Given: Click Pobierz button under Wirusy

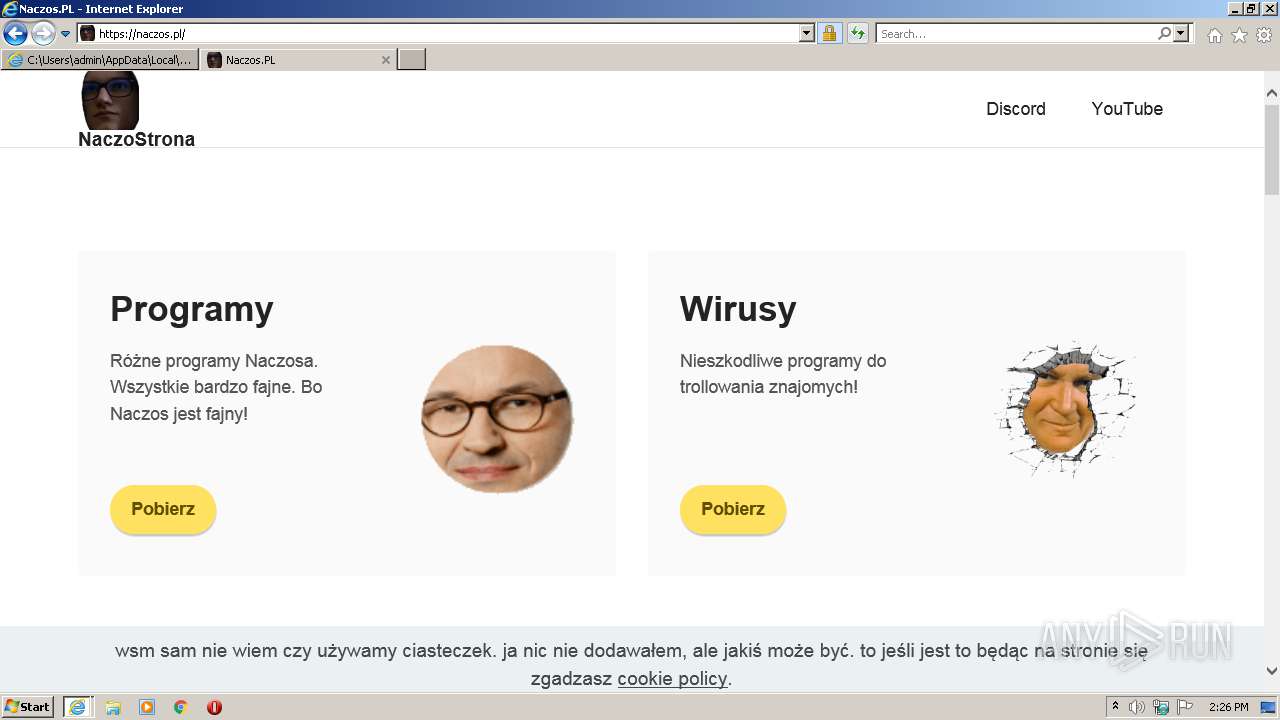Looking at the screenshot, I should (x=733, y=509).
